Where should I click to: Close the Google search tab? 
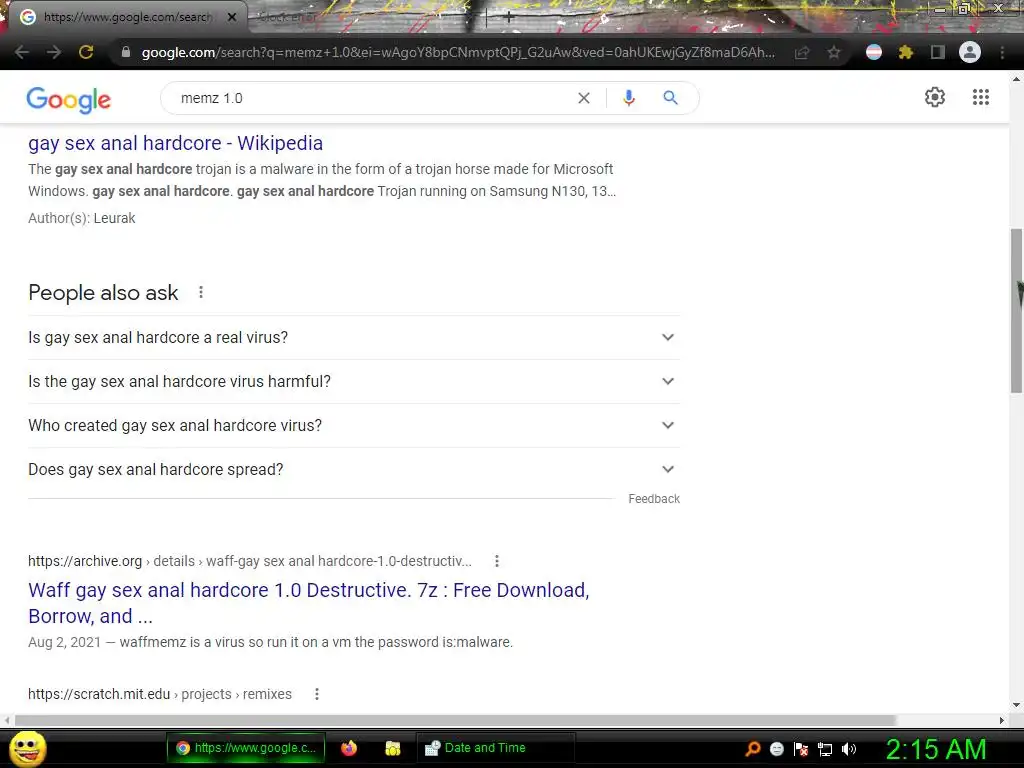tap(232, 17)
